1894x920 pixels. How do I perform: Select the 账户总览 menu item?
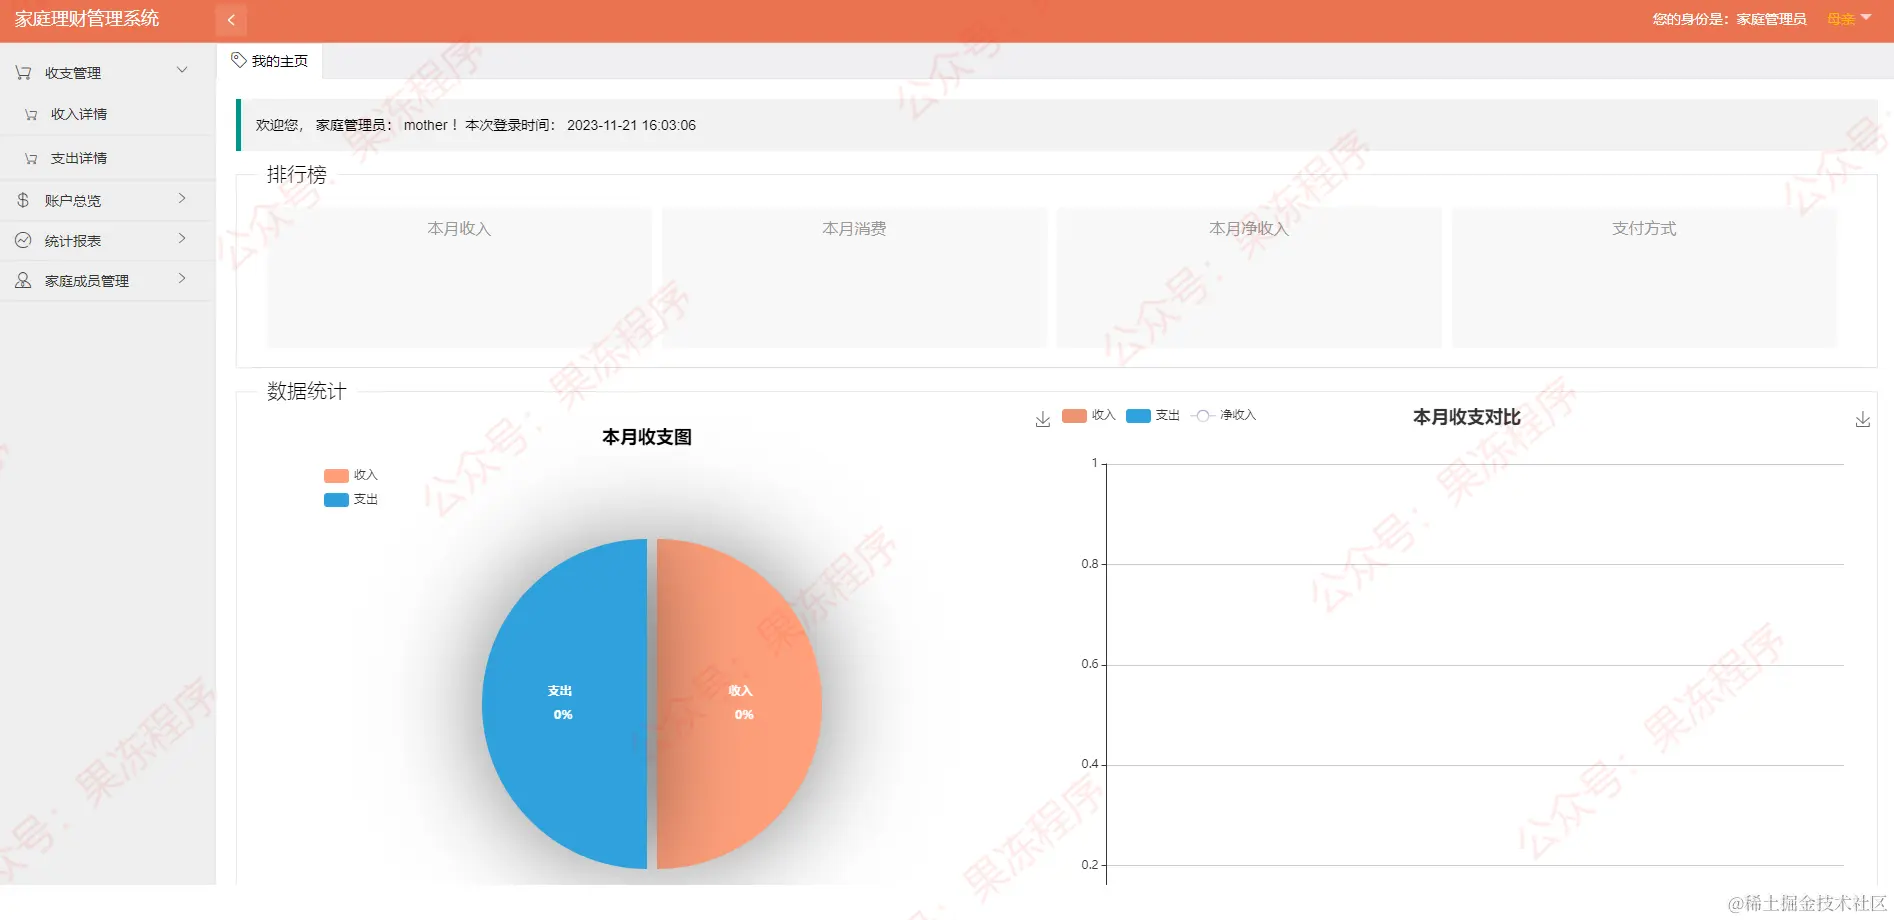[x=108, y=200]
